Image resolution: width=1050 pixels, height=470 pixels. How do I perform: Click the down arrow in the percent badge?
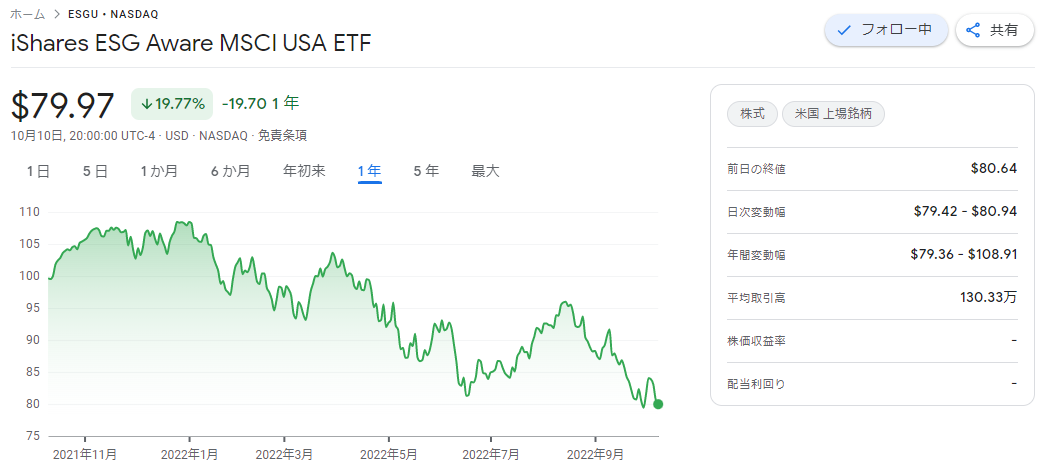point(146,104)
